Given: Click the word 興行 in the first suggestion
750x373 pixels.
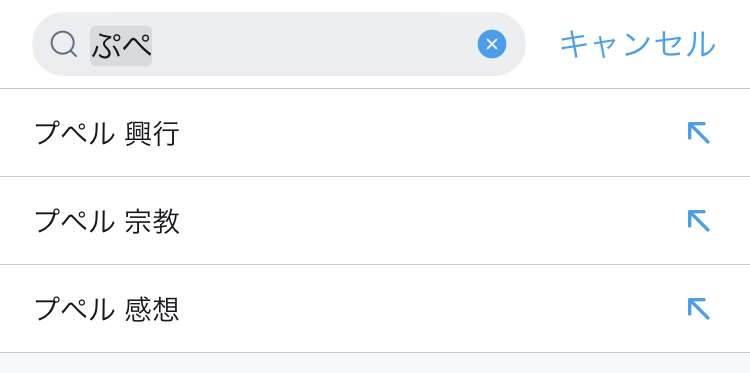Looking at the screenshot, I should coord(152,133).
